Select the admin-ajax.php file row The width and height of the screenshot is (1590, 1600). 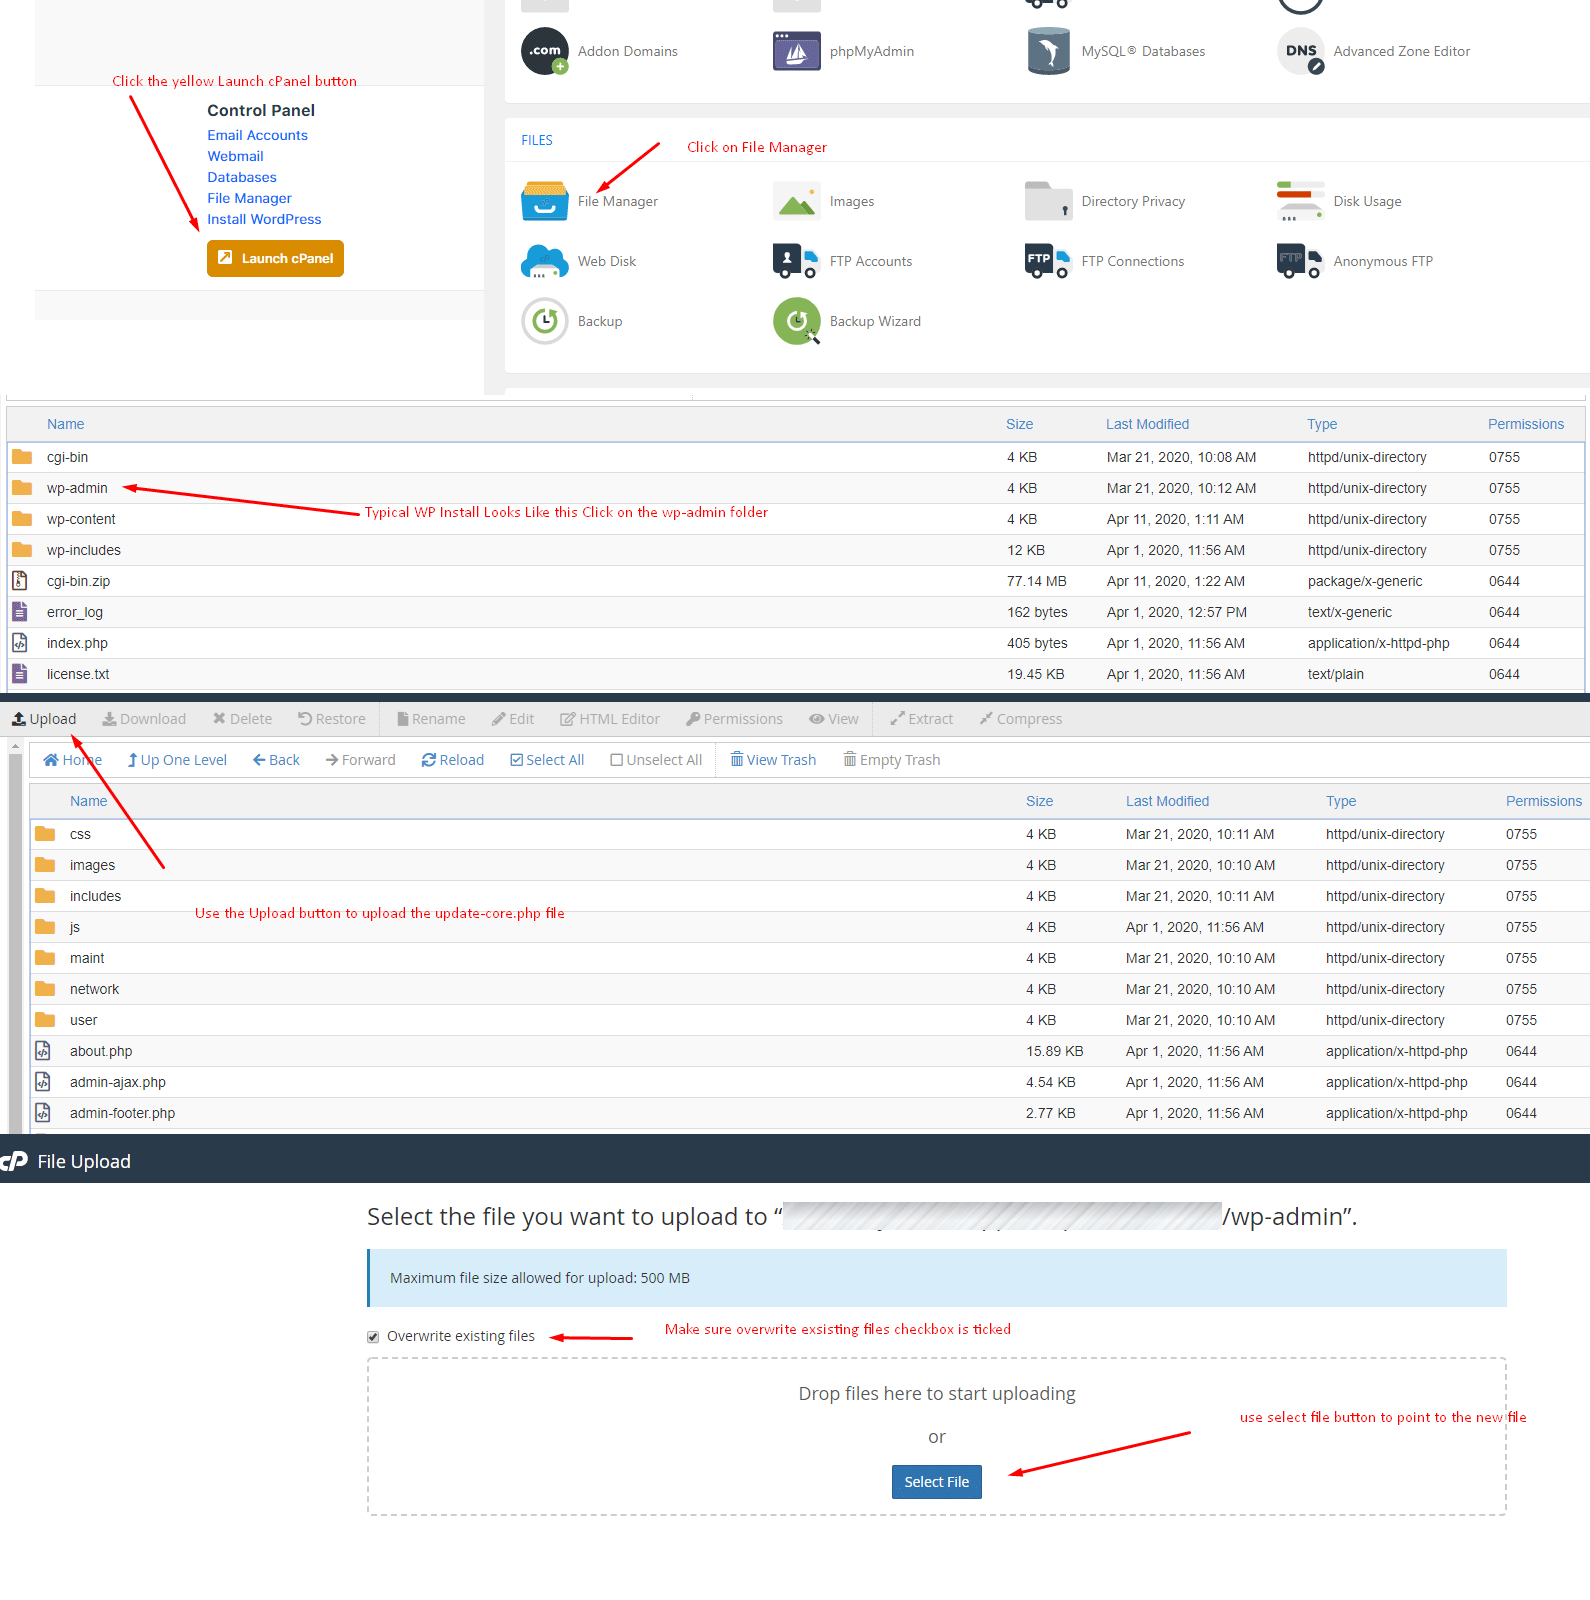(810, 1082)
